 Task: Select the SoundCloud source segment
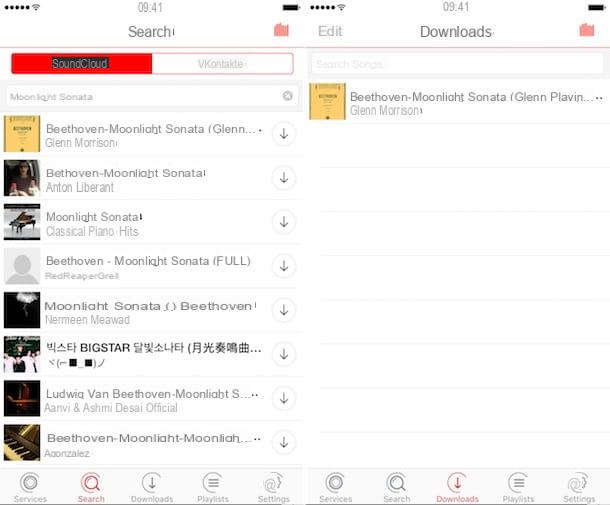pyautogui.click(x=82, y=63)
